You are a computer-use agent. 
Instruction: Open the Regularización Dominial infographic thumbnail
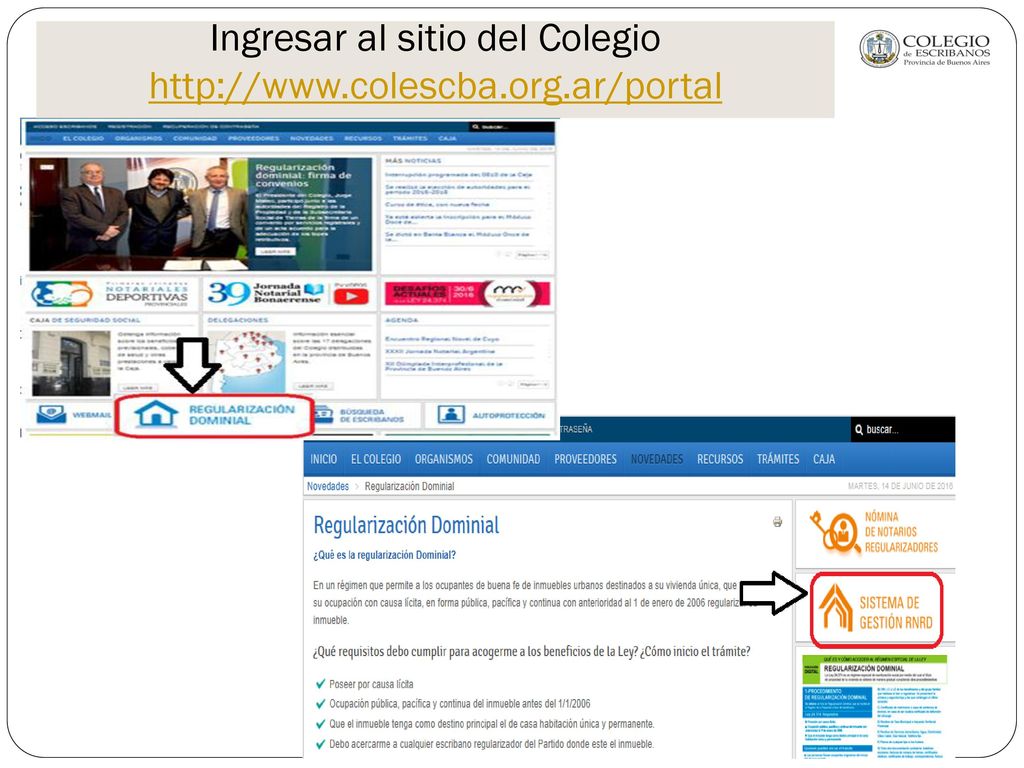[874, 706]
